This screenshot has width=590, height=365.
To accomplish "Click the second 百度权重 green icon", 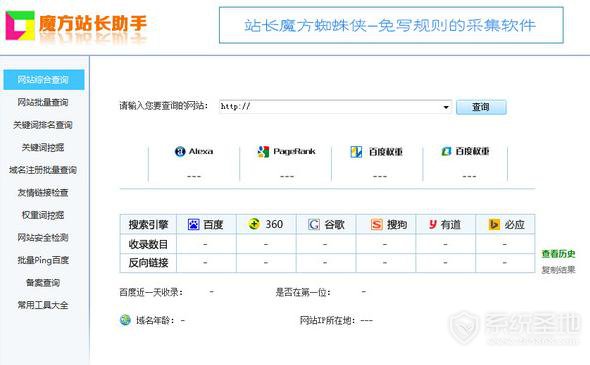I will pos(446,151).
